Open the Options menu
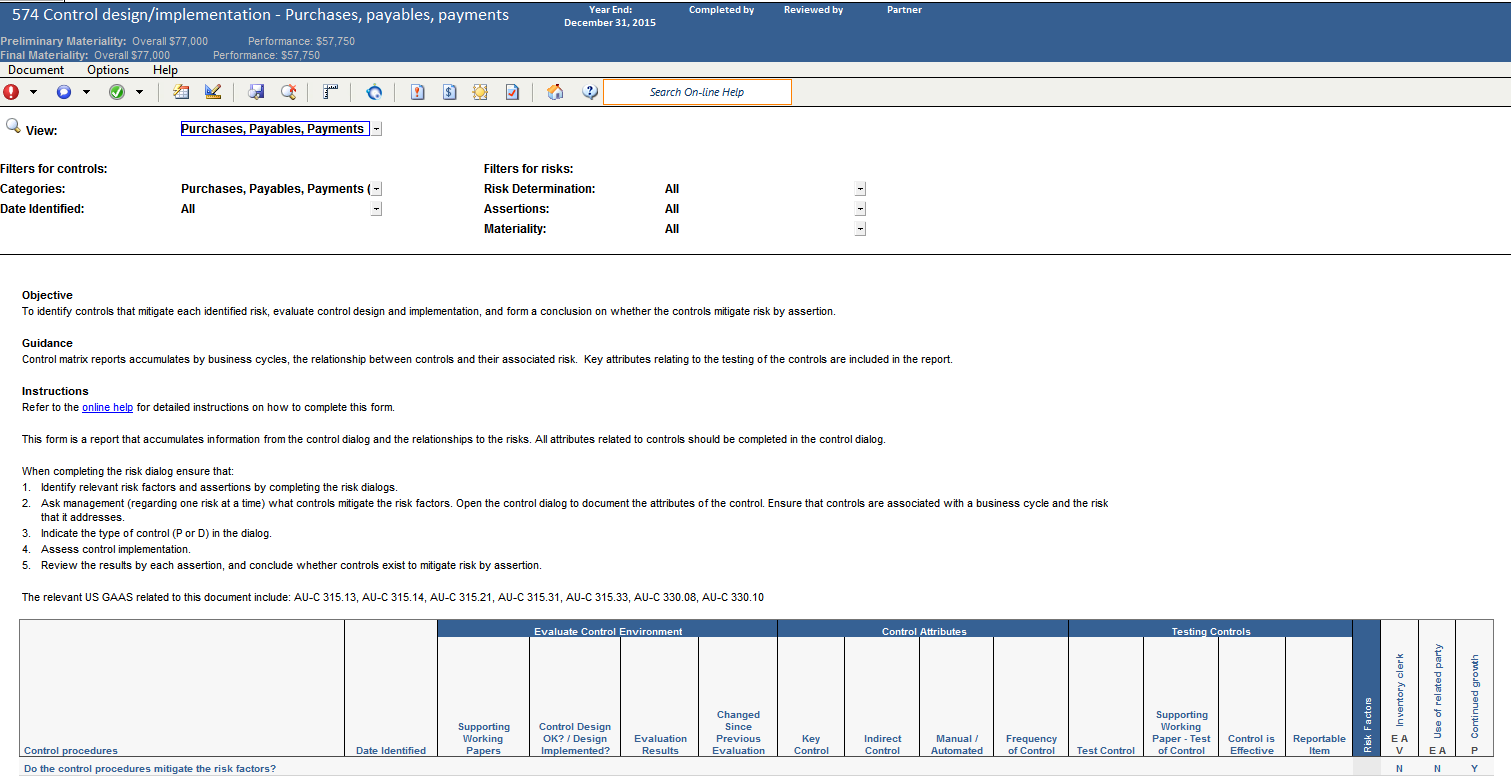Screen dimensions: 1511x784 (x=107, y=70)
